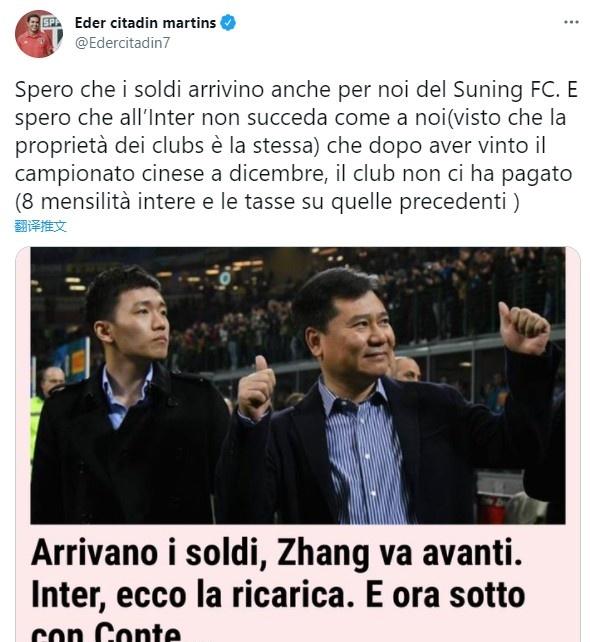590x642 pixels.
Task: Open the @Edercitadin7 handle link
Action: point(122,43)
